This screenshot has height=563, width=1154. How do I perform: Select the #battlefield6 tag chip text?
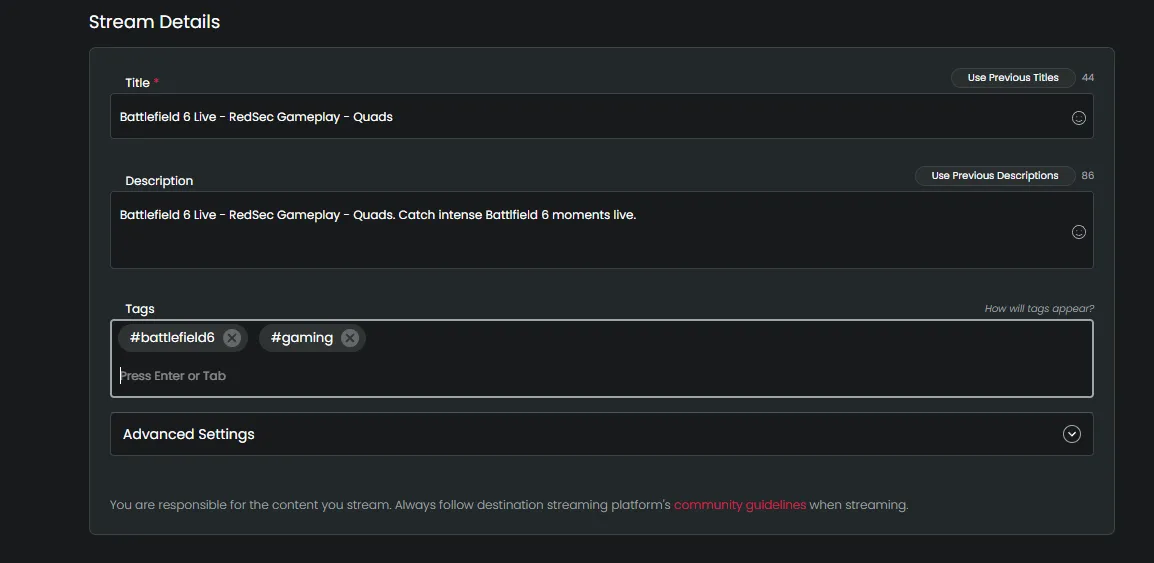(172, 338)
